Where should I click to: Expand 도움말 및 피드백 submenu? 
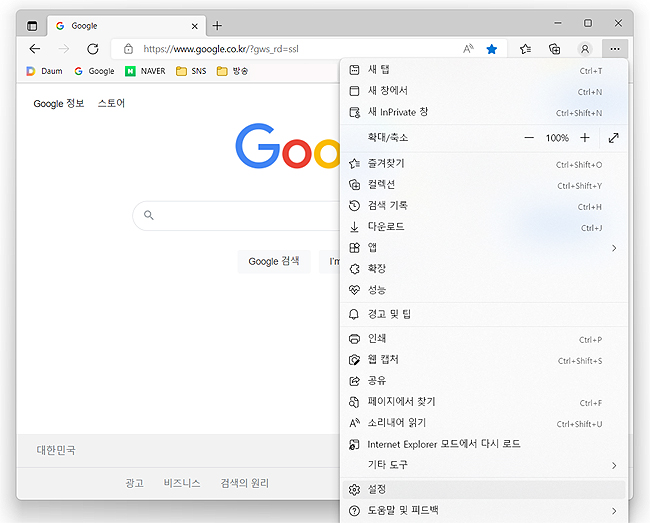[483, 511]
